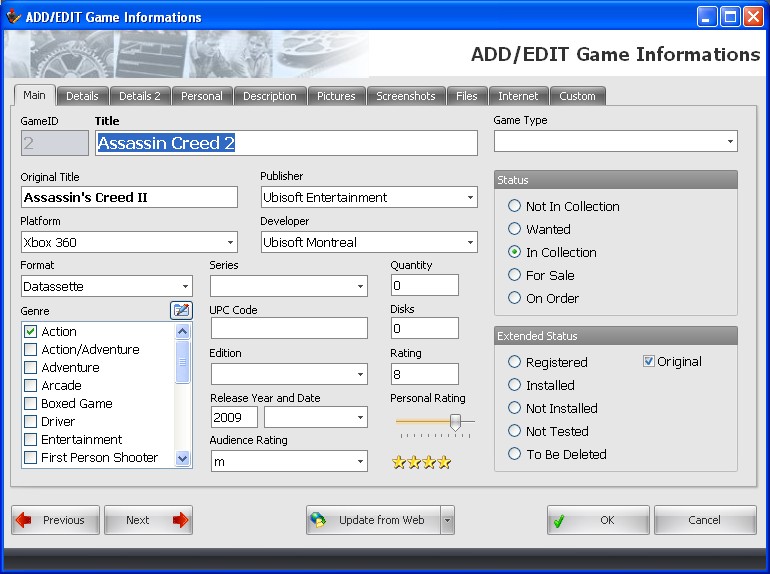Click the genre list scroll-down arrow
770x574 pixels.
tap(182, 458)
